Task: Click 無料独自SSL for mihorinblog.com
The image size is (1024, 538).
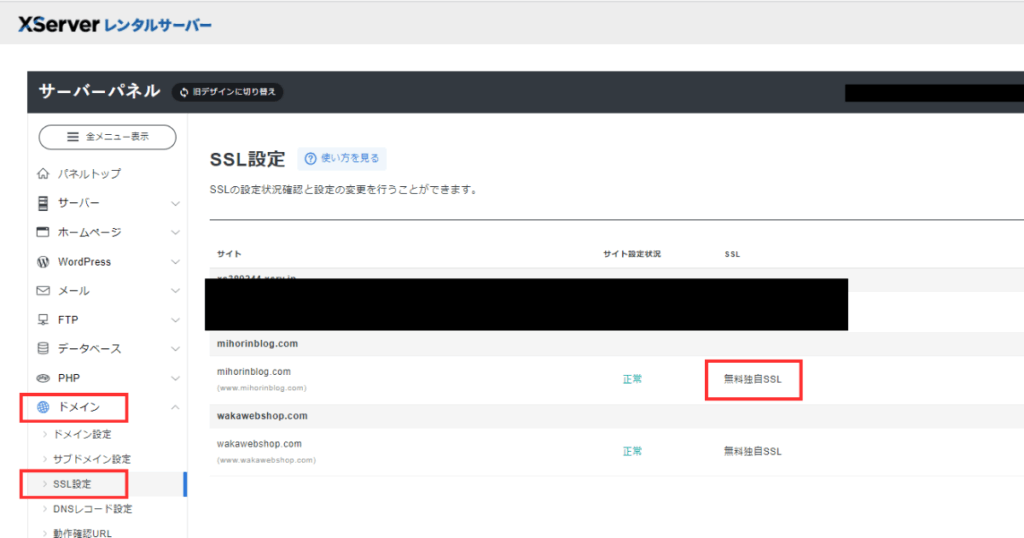Action: pos(752,380)
